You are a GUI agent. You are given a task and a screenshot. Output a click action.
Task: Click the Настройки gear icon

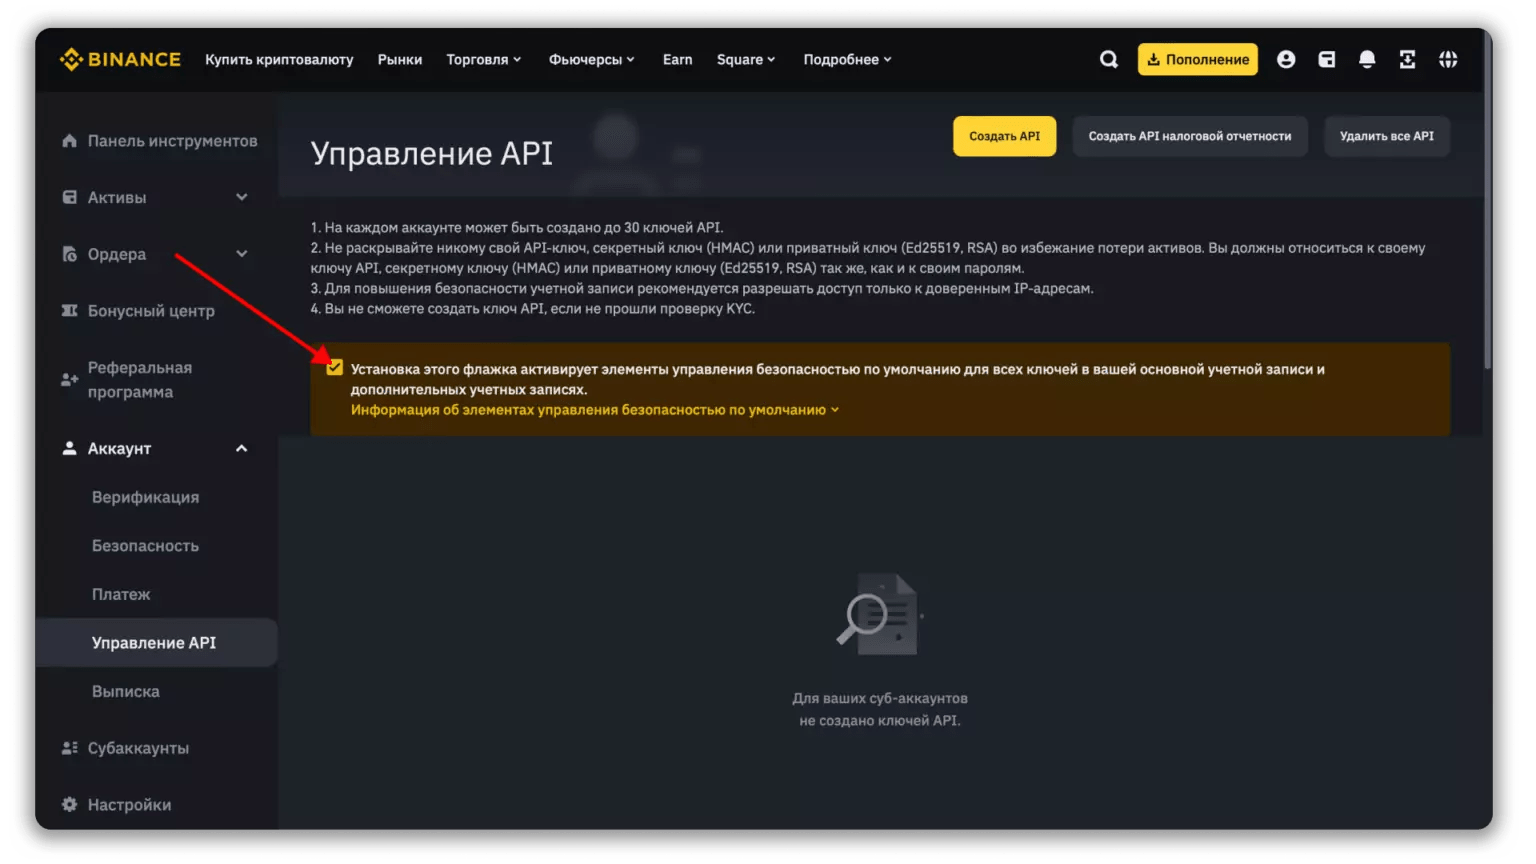point(69,805)
